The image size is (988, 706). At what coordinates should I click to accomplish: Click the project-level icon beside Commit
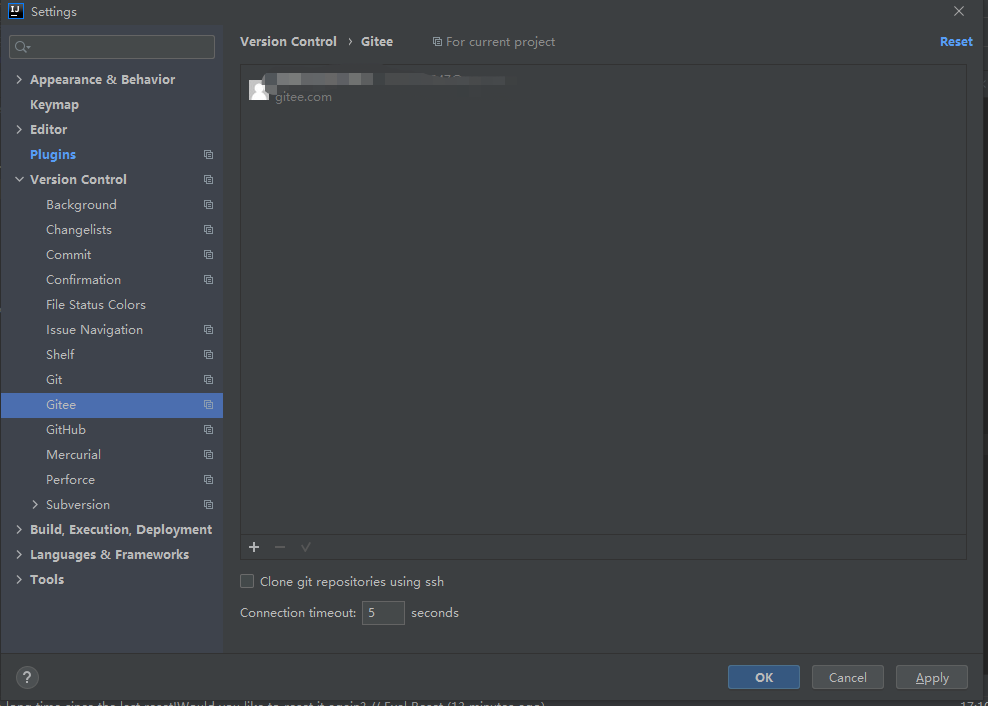[x=209, y=255]
